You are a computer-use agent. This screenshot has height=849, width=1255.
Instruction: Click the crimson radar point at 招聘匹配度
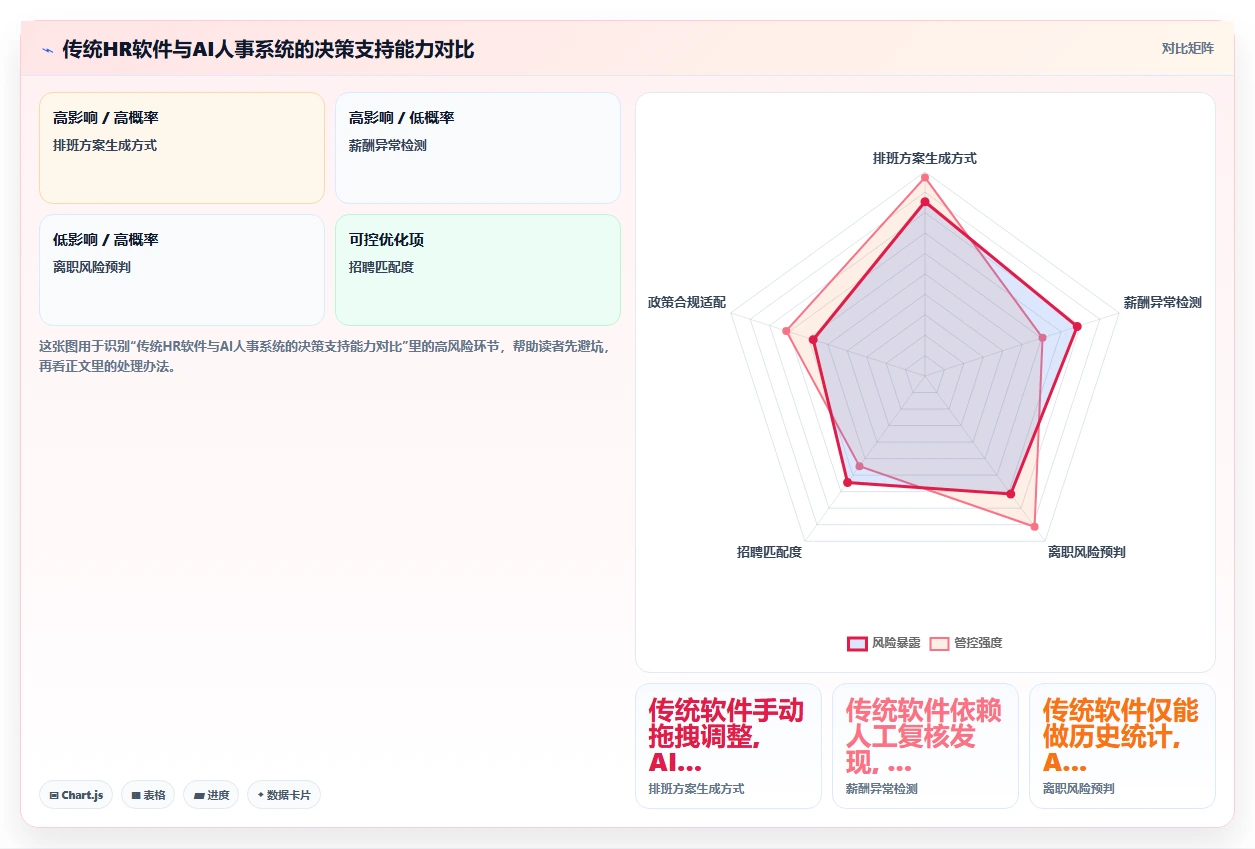(848, 483)
